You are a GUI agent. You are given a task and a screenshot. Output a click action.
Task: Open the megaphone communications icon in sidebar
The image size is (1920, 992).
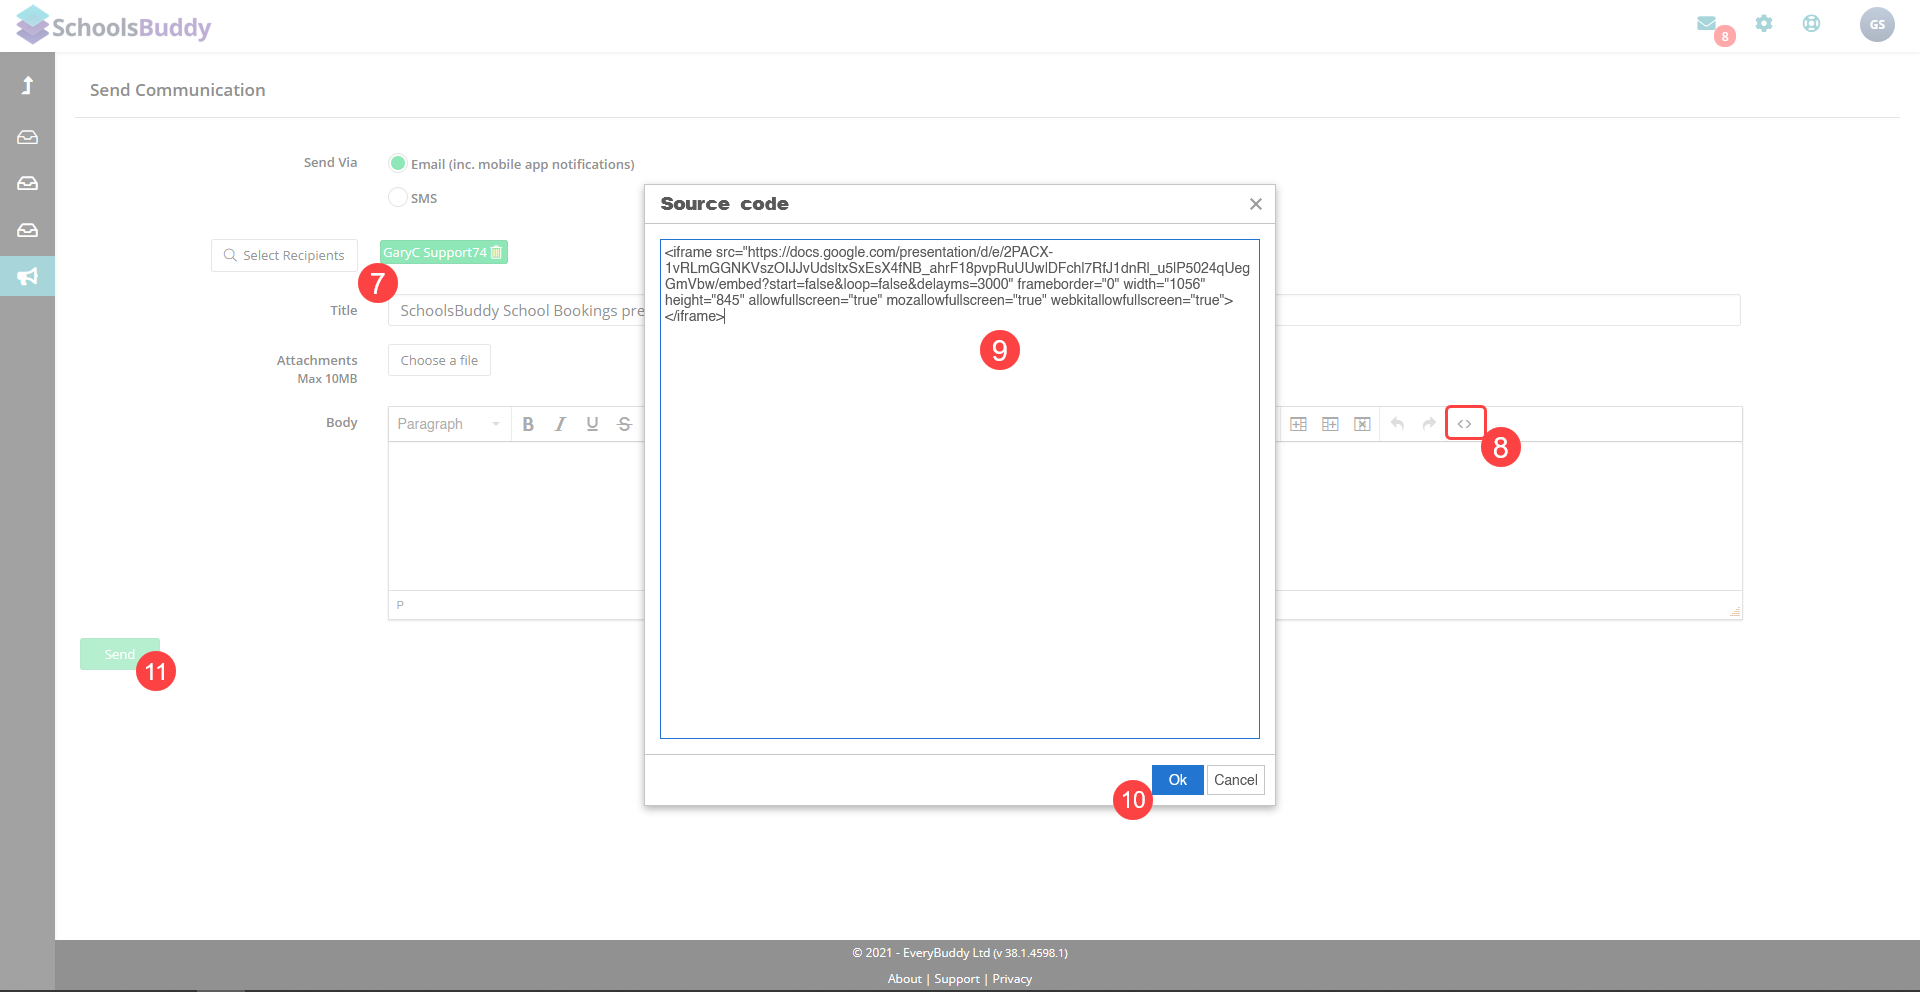coord(28,276)
